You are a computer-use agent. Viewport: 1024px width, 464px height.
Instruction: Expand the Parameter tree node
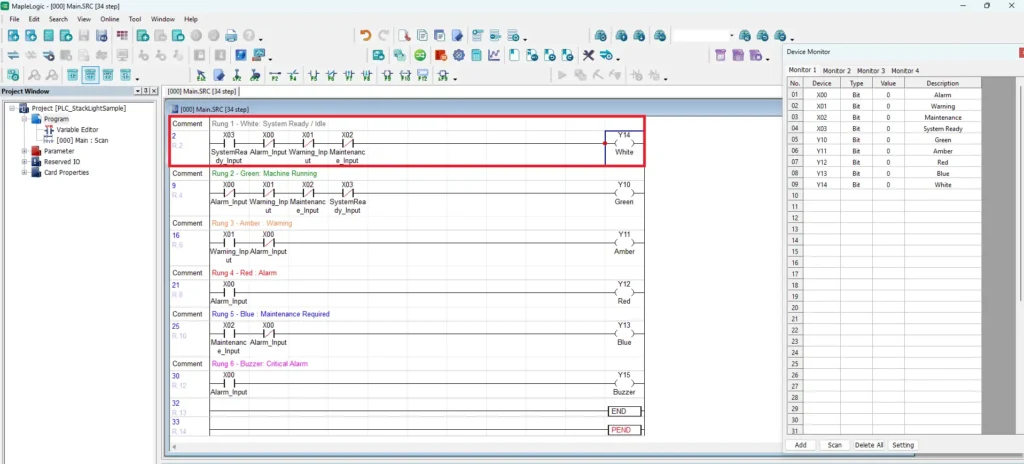click(25, 151)
